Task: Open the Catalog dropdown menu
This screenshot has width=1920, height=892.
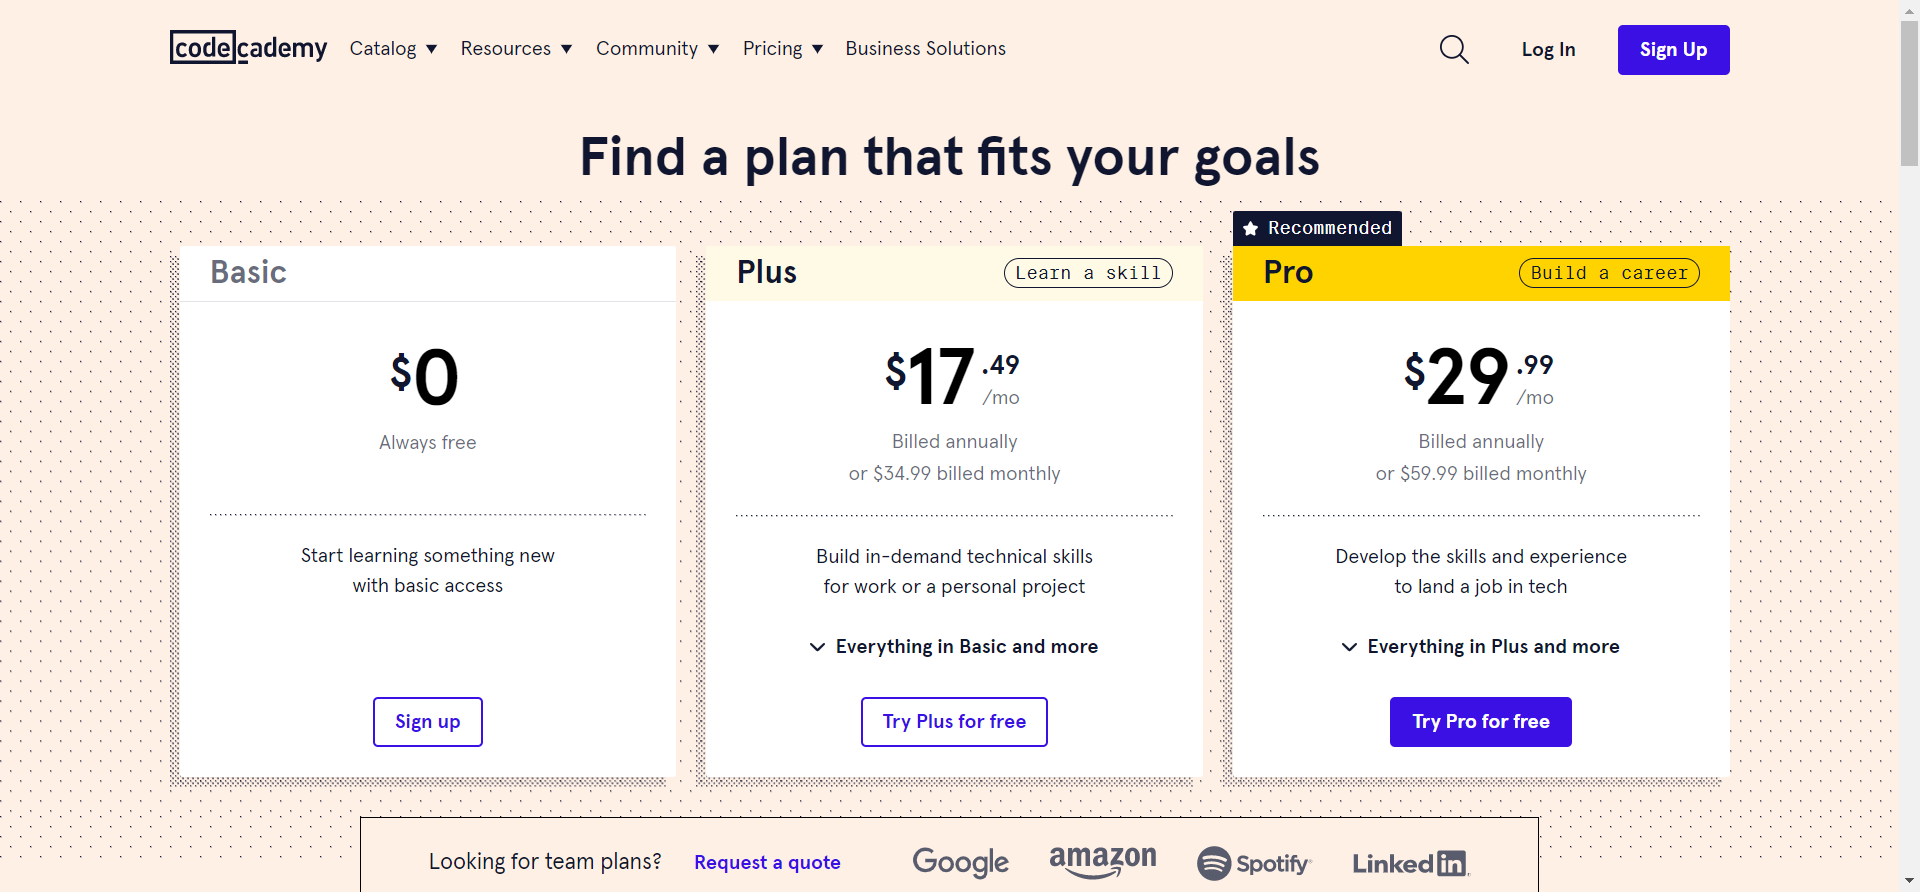Action: tap(393, 49)
